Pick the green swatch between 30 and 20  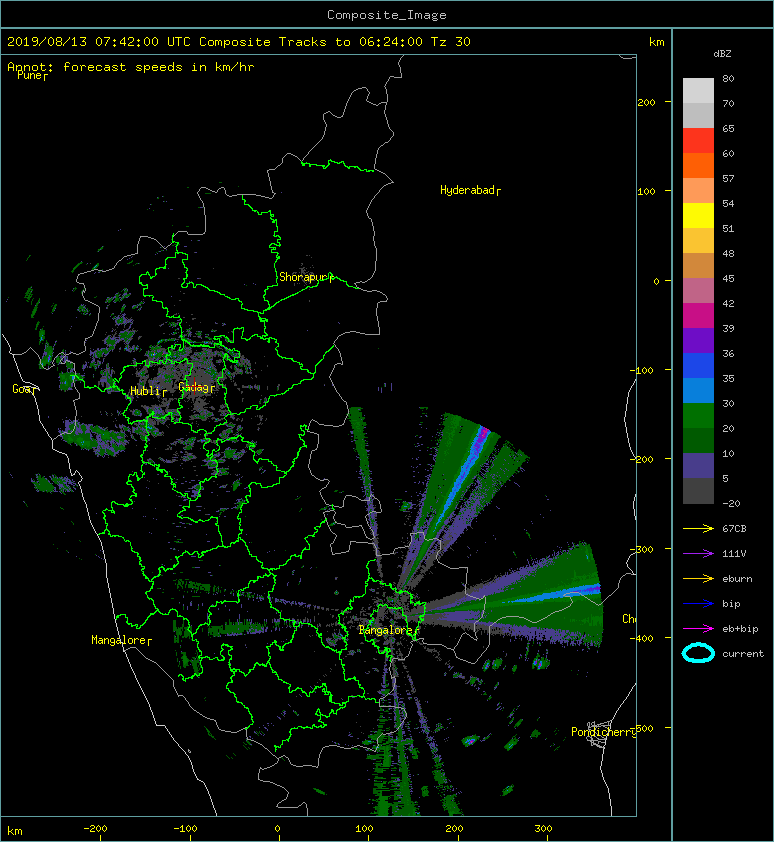[698, 416]
